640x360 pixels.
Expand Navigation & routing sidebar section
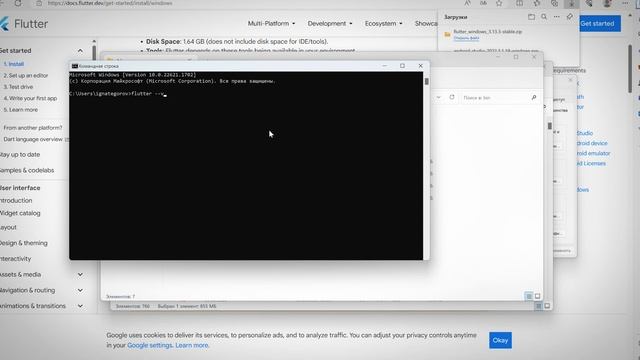(80, 290)
